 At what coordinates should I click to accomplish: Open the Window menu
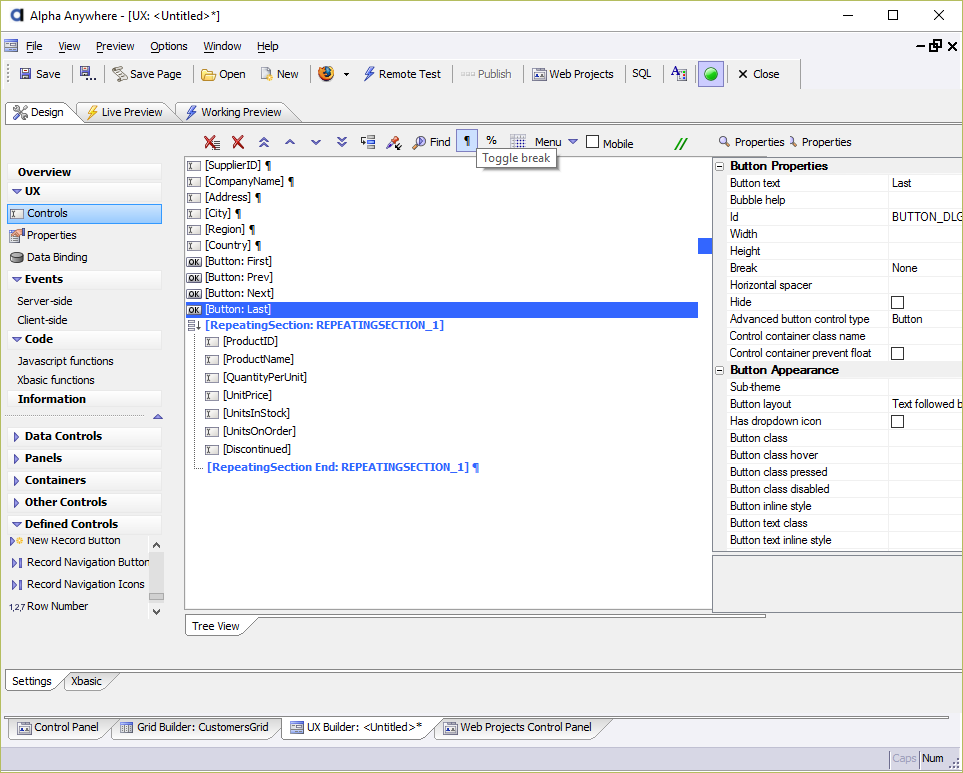tap(222, 46)
